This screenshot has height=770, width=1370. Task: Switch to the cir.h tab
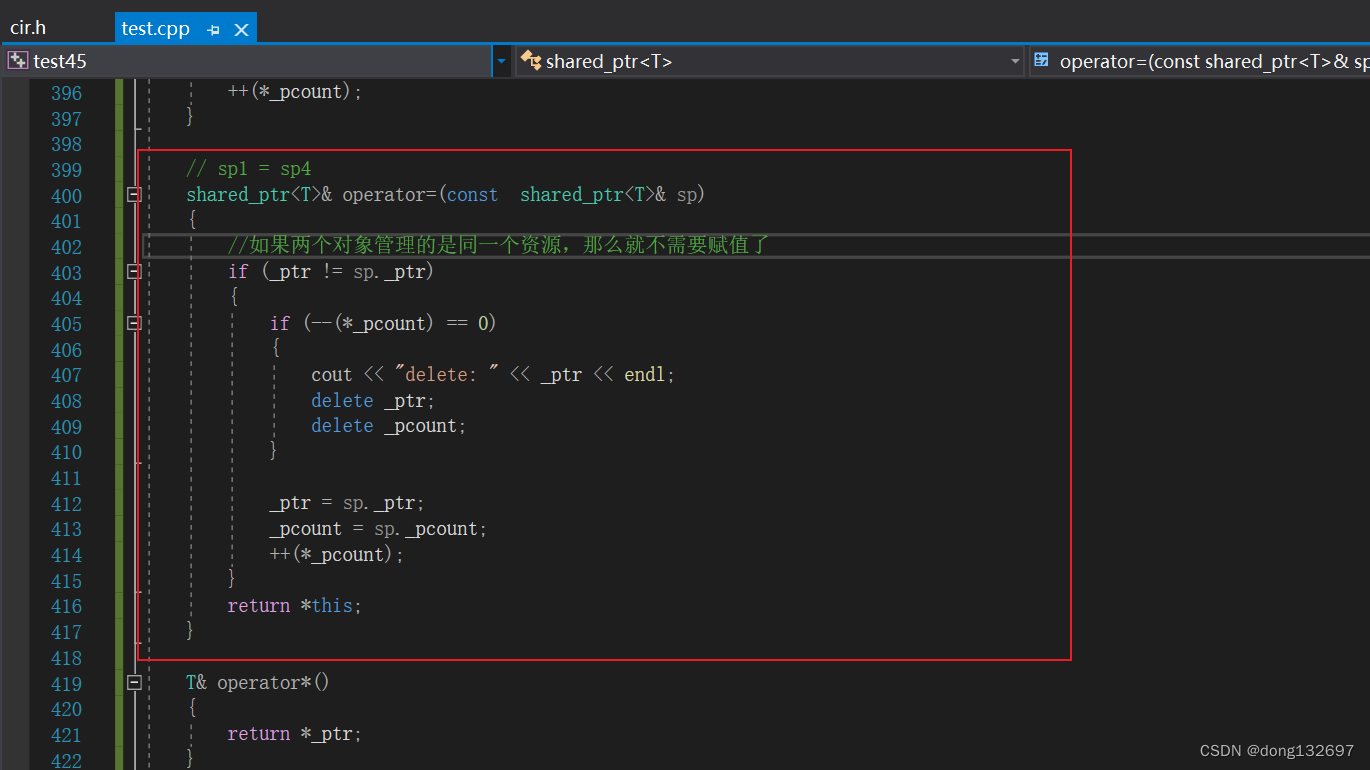click(x=29, y=28)
